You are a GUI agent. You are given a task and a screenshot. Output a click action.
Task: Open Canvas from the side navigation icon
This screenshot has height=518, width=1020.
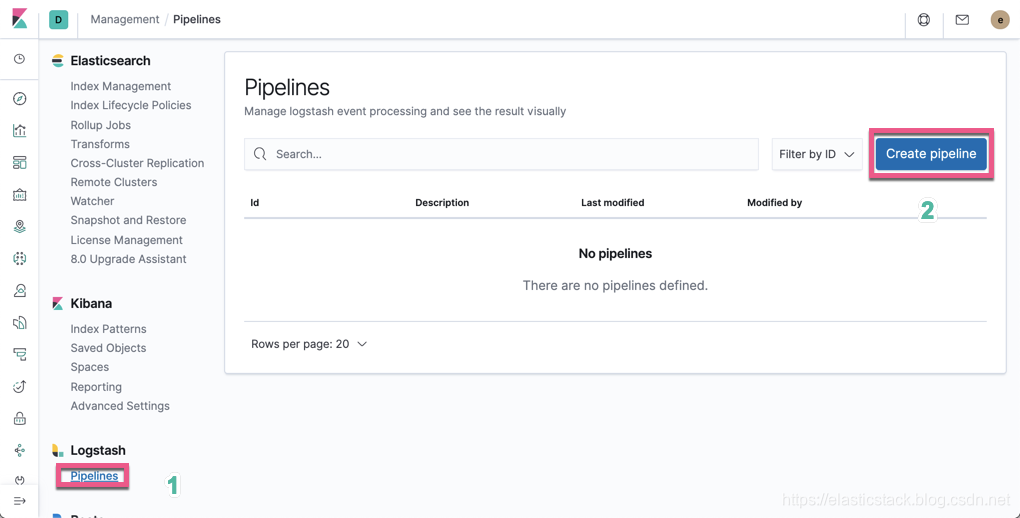[x=20, y=195]
